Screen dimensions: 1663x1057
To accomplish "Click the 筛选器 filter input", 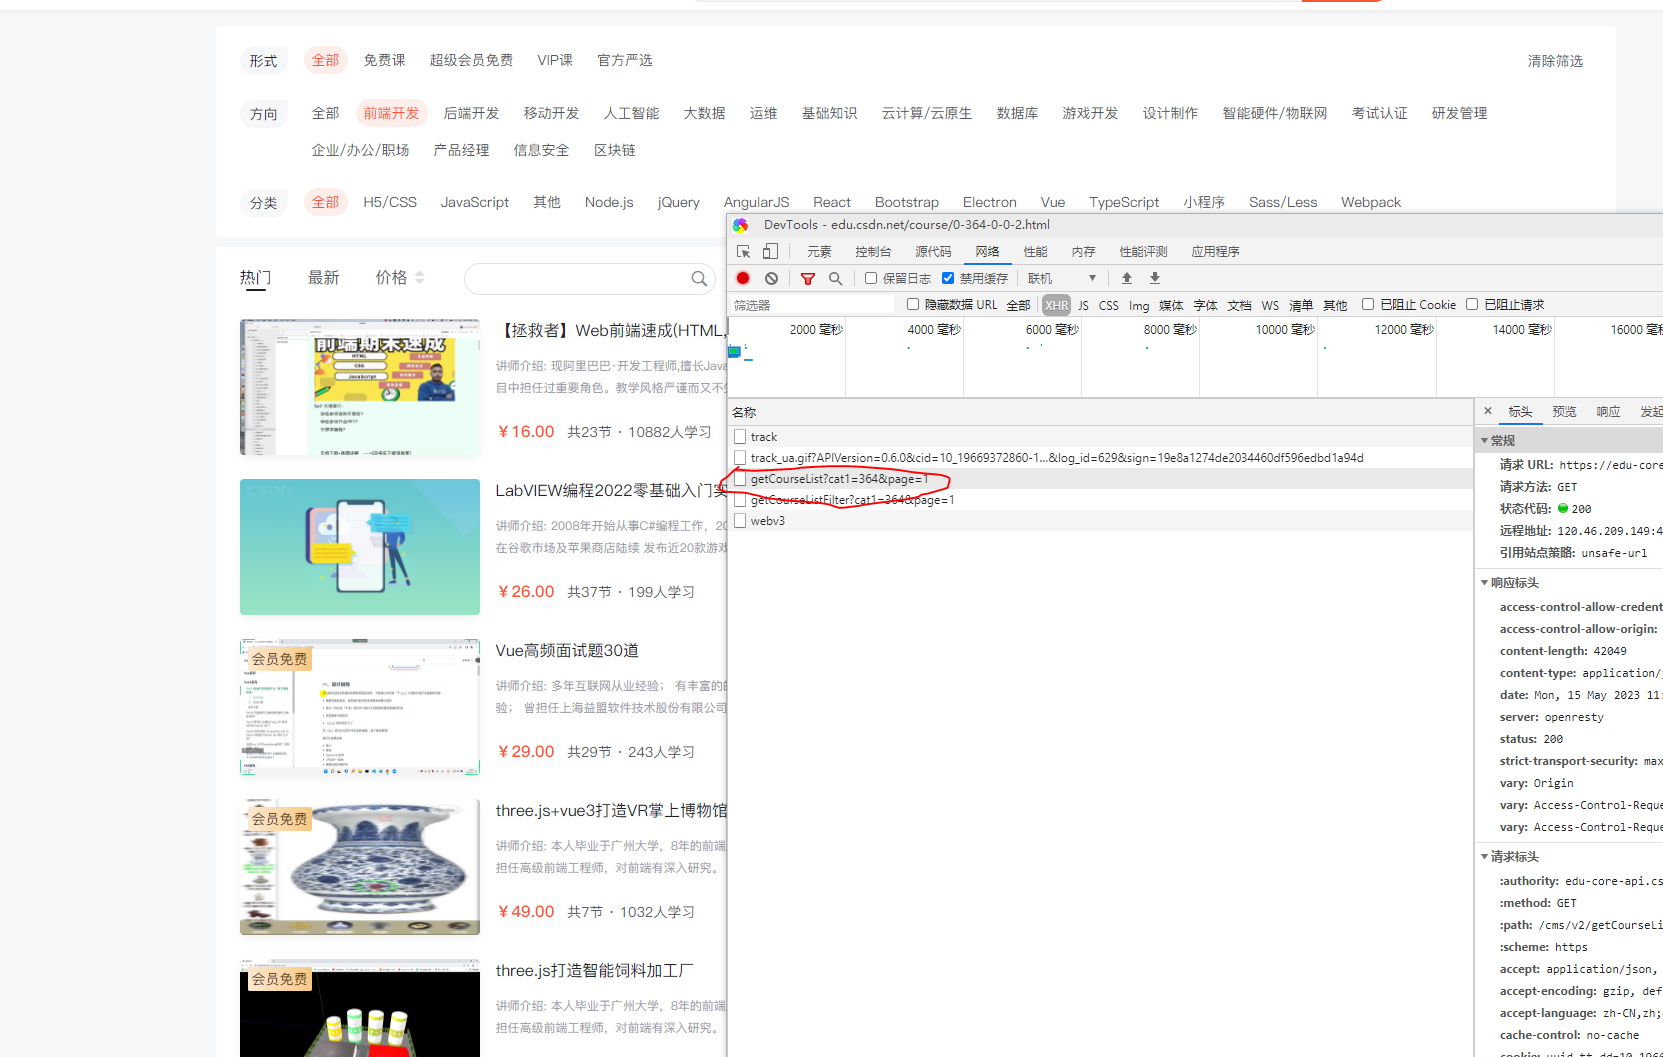I will (x=811, y=305).
